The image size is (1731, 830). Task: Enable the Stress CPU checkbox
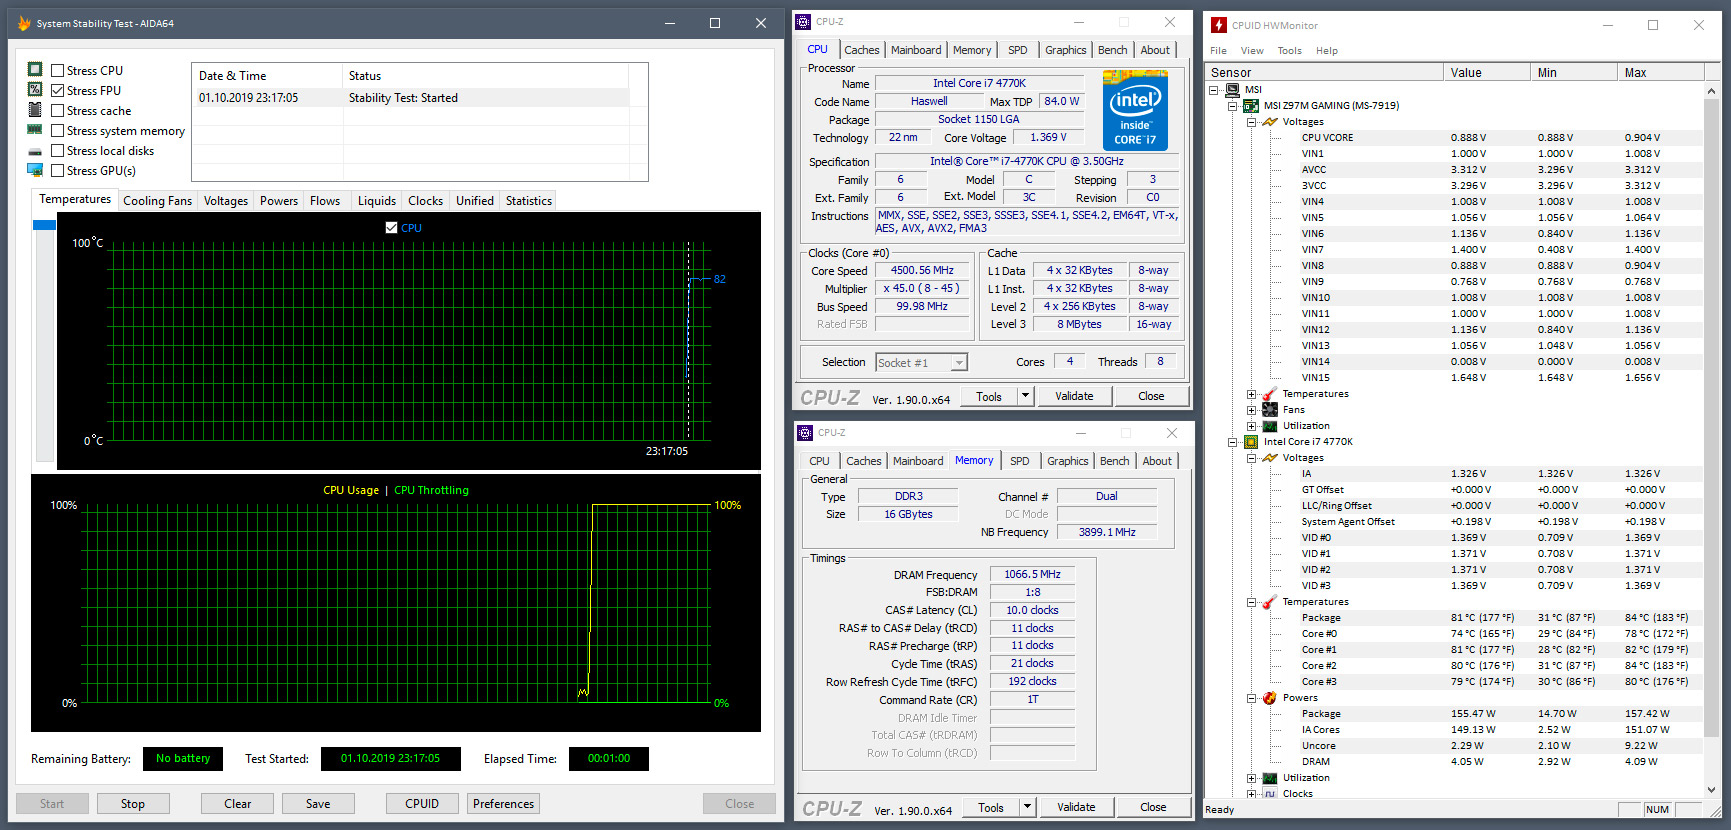coord(58,71)
